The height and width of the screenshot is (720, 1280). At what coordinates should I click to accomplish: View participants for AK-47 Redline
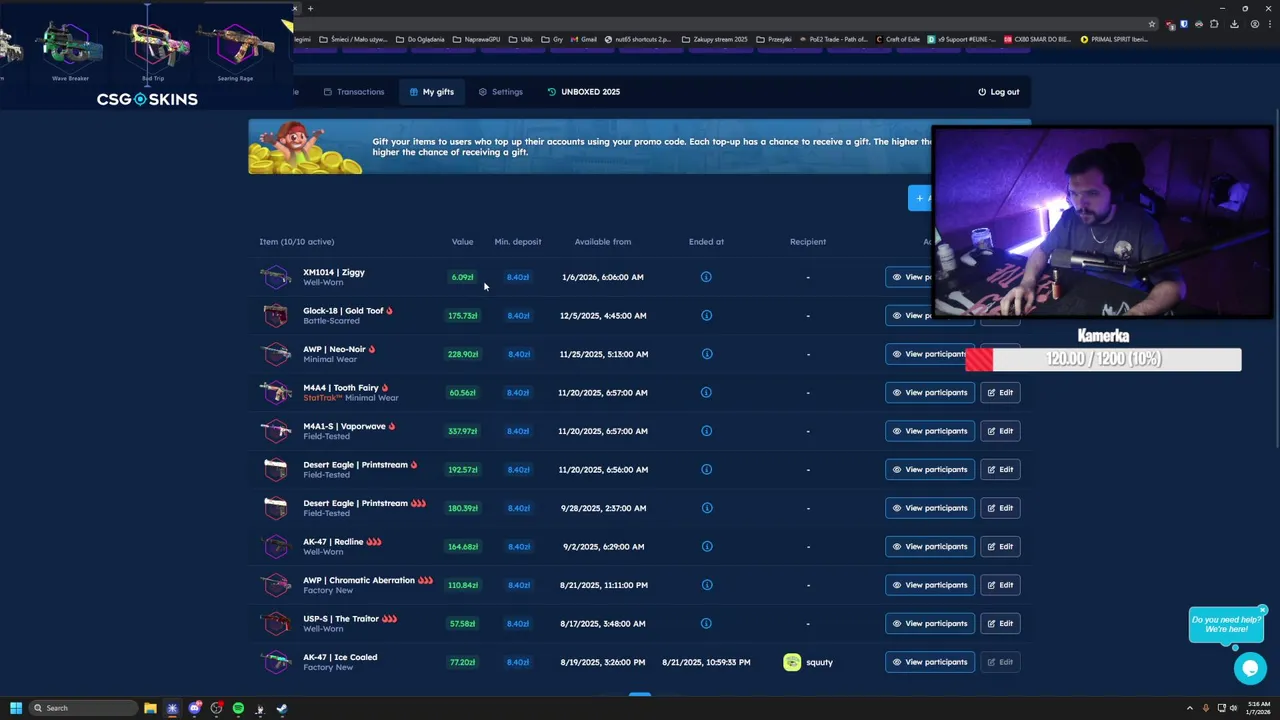coord(930,547)
